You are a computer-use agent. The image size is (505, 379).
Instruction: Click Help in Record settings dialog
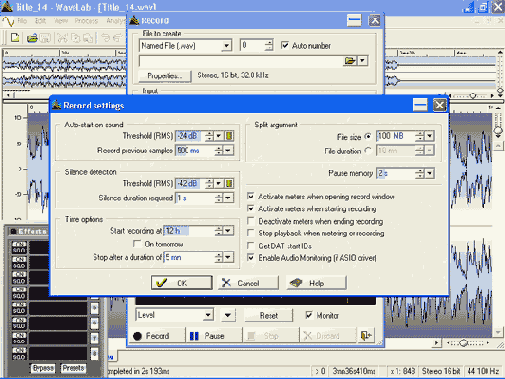point(316,283)
